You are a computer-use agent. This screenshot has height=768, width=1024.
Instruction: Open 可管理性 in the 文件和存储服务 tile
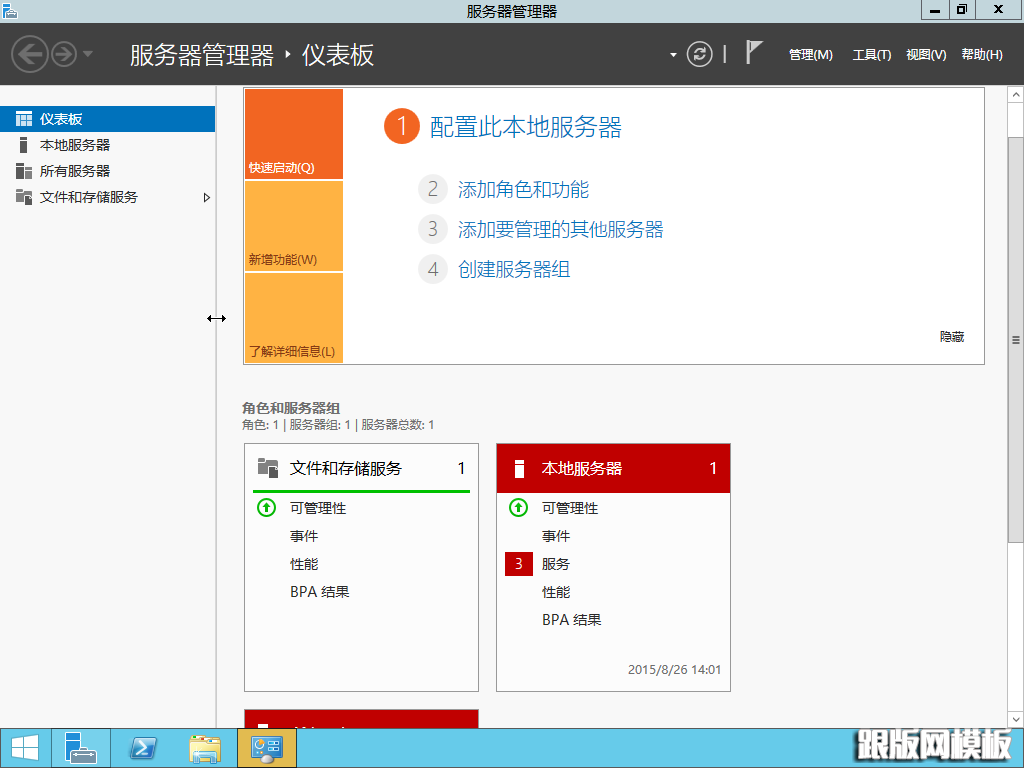pyautogui.click(x=318, y=508)
